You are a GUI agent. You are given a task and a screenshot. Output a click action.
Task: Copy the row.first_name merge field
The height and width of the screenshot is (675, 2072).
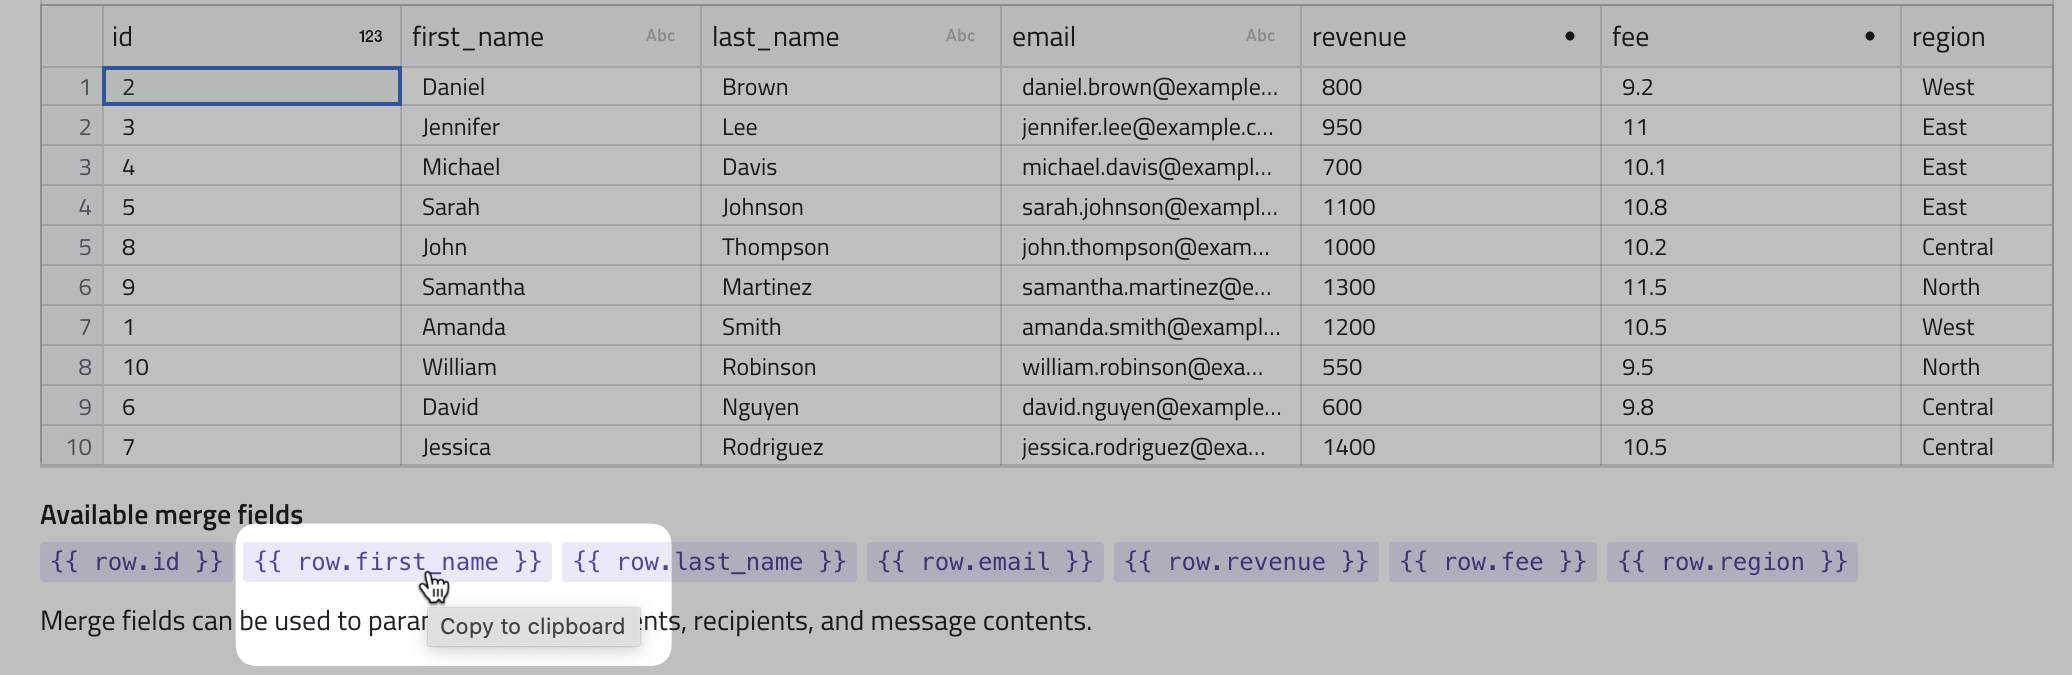(x=397, y=562)
